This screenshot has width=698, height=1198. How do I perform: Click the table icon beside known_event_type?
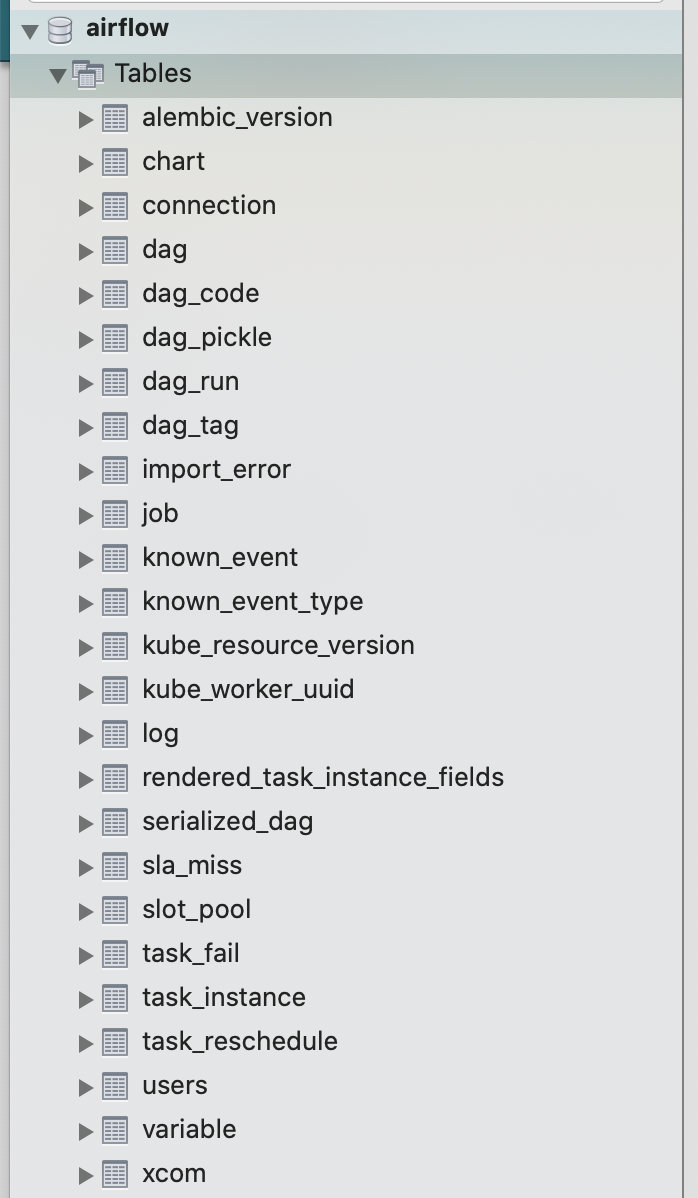[115, 603]
